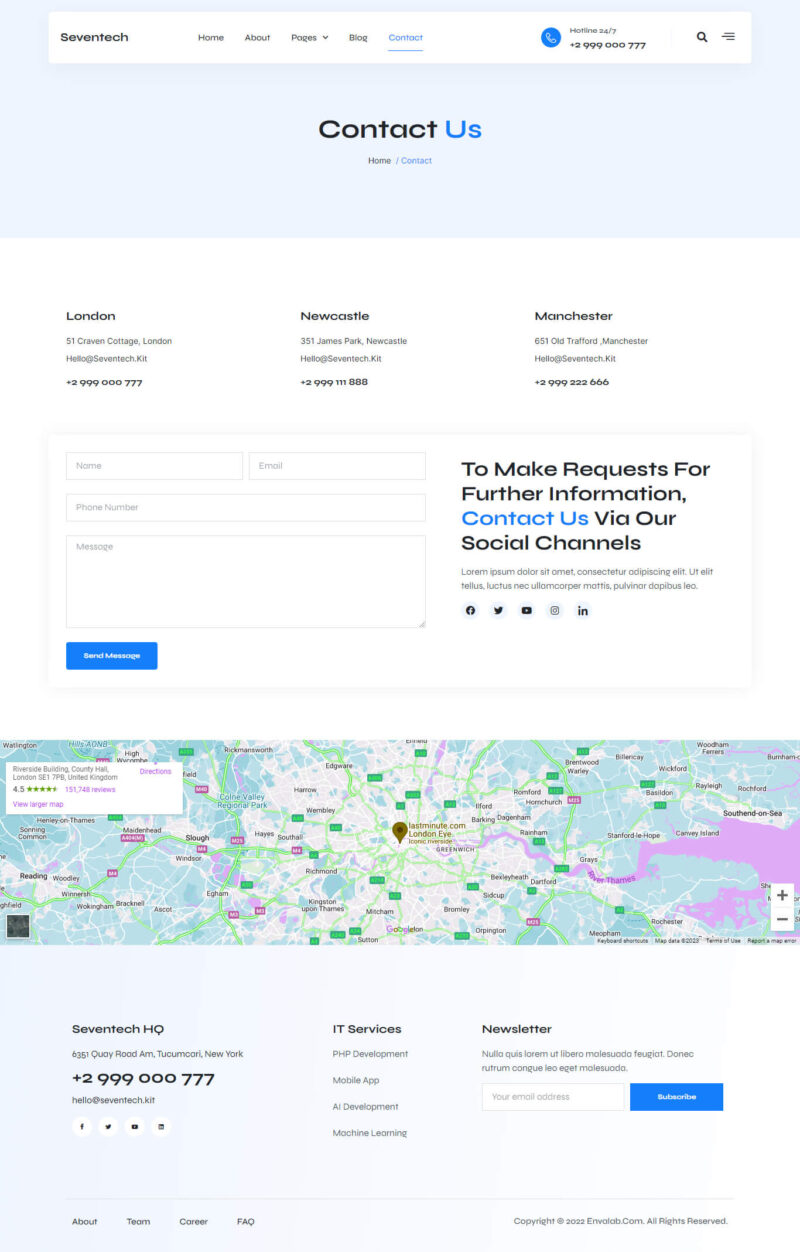The height and width of the screenshot is (1252, 800).
Task: Open LinkedIn icon beside the contact form
Action: (x=583, y=611)
